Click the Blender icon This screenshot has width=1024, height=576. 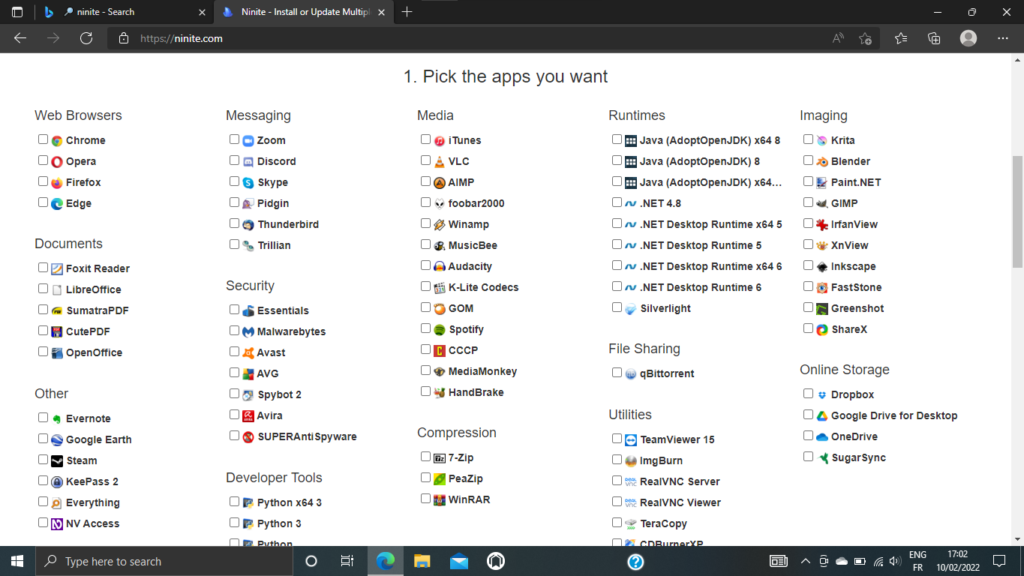(822, 161)
